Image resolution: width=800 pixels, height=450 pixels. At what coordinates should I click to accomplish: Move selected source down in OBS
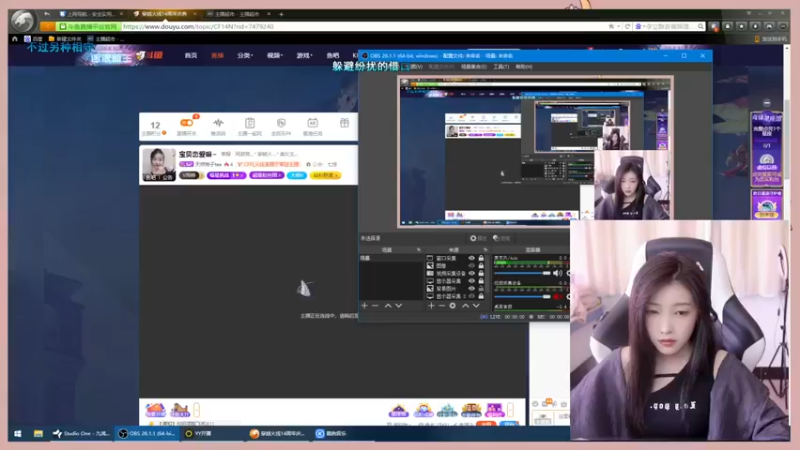(x=476, y=306)
